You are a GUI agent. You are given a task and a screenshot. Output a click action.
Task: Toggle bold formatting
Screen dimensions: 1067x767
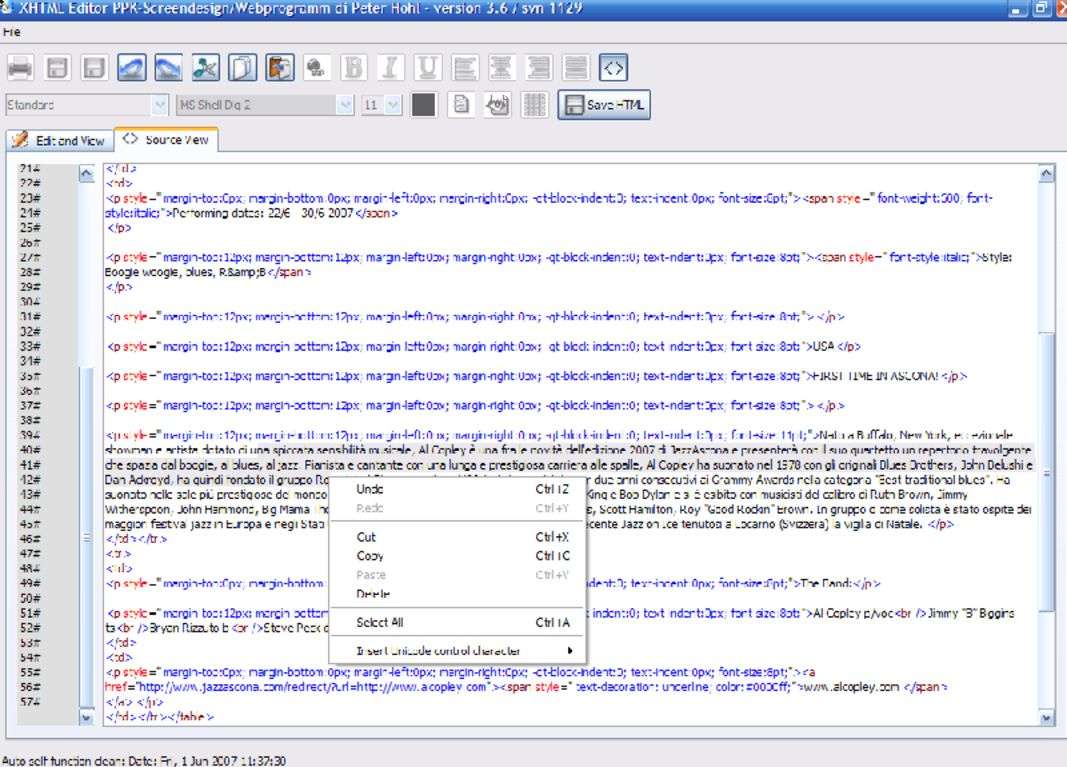(353, 67)
